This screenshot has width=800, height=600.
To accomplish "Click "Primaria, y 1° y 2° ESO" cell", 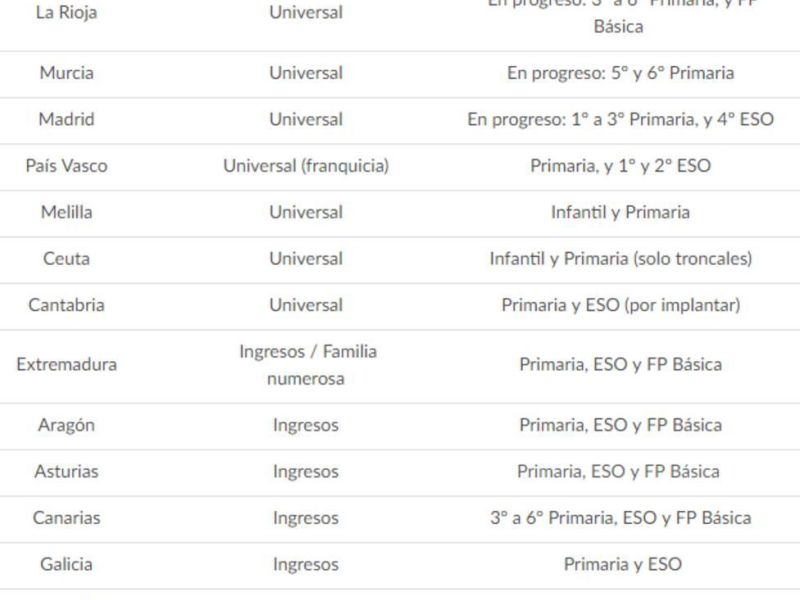I will [620, 166].
